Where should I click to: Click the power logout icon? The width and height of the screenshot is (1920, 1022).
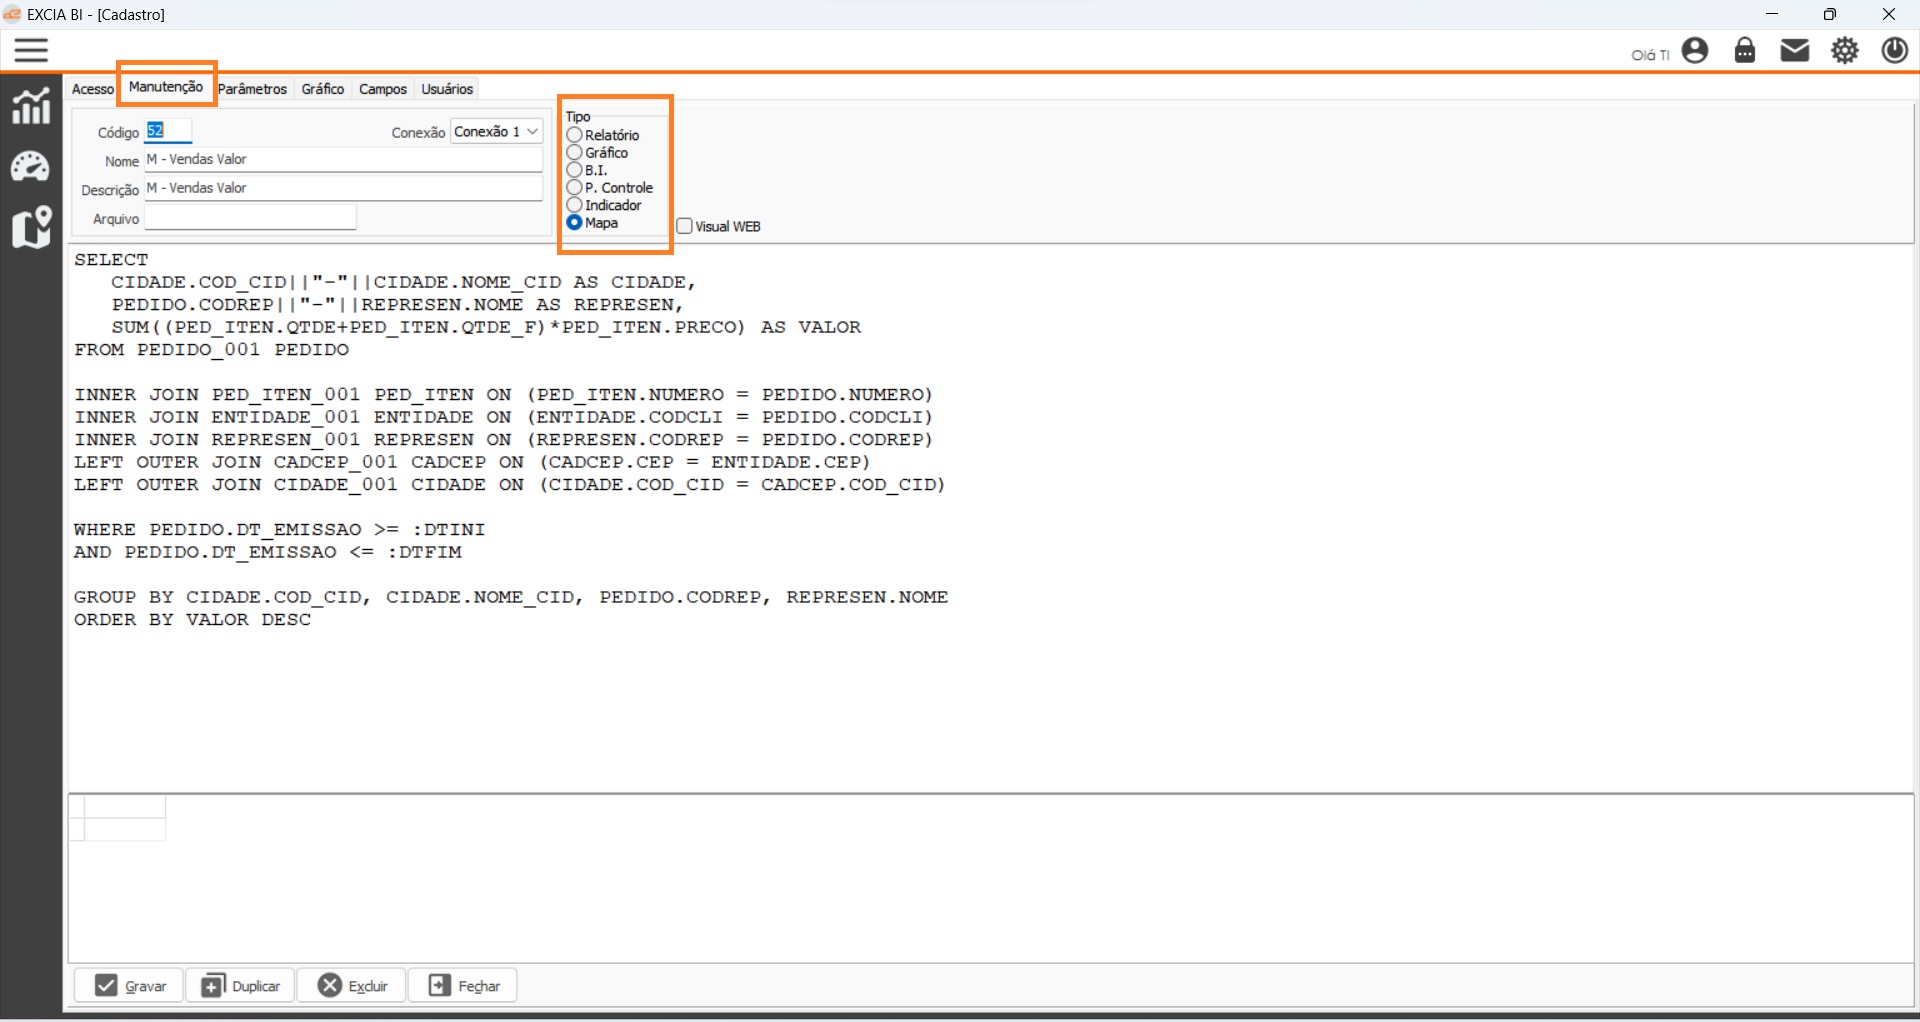tap(1895, 50)
